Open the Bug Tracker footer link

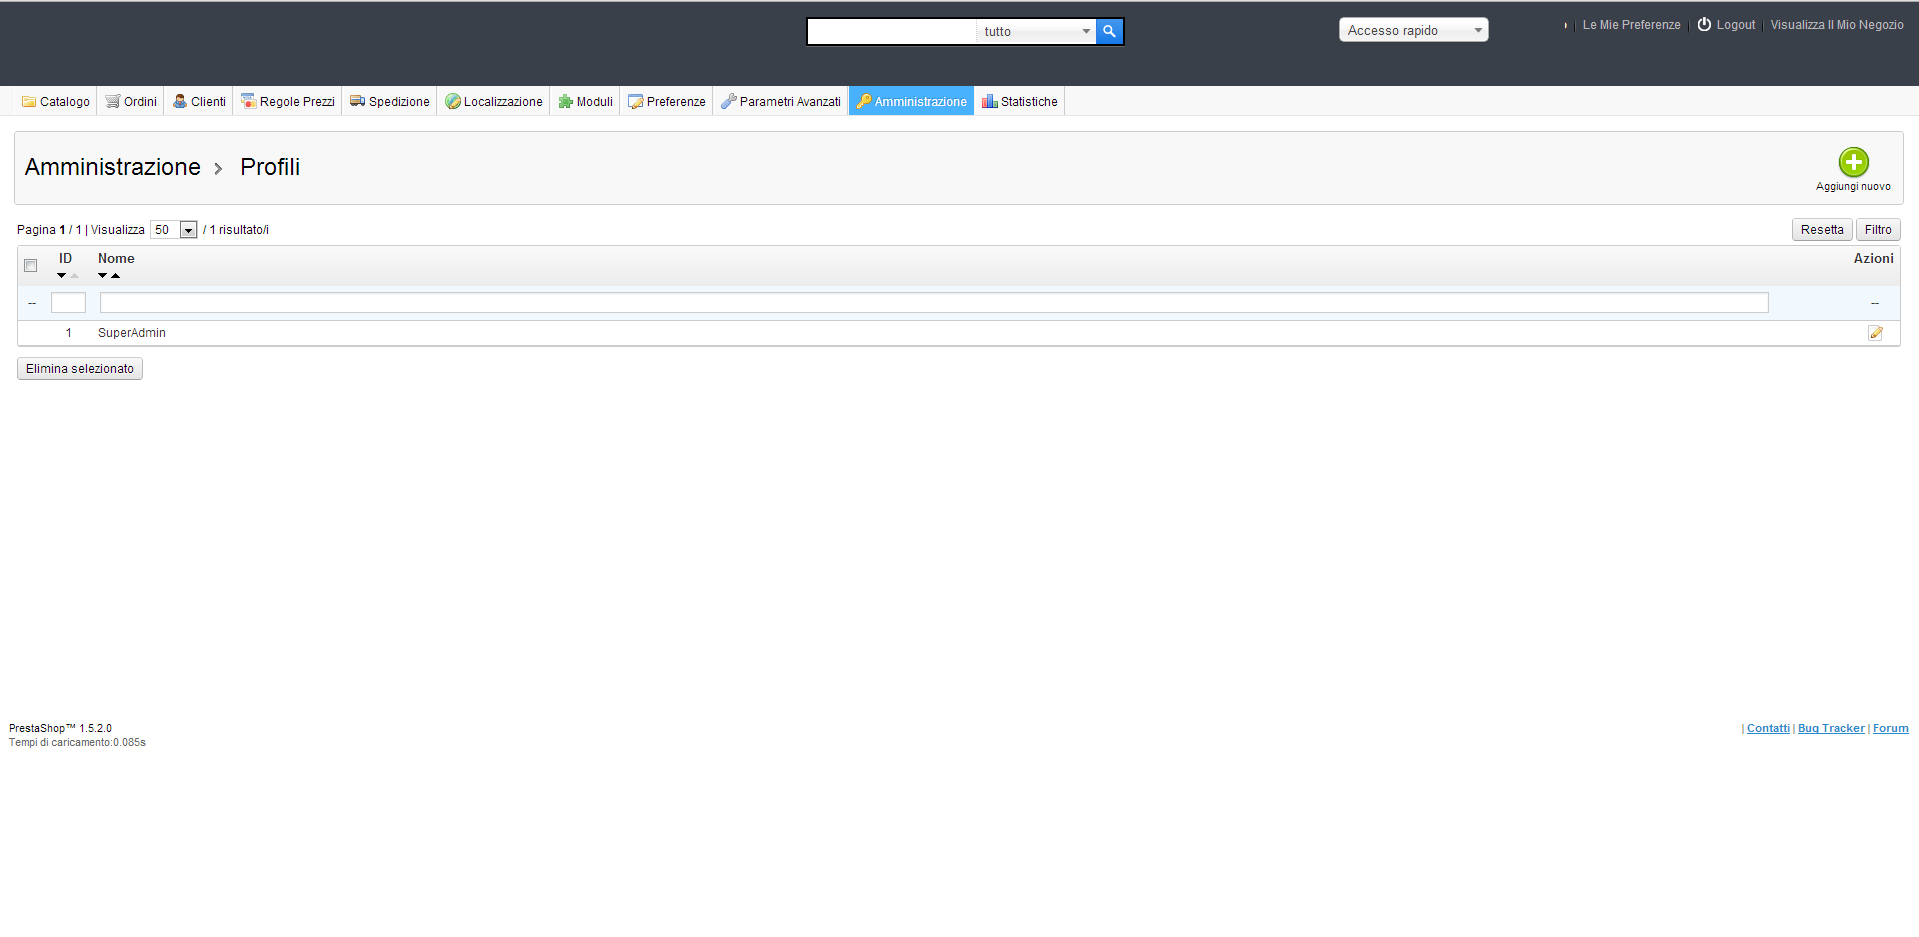click(1831, 728)
